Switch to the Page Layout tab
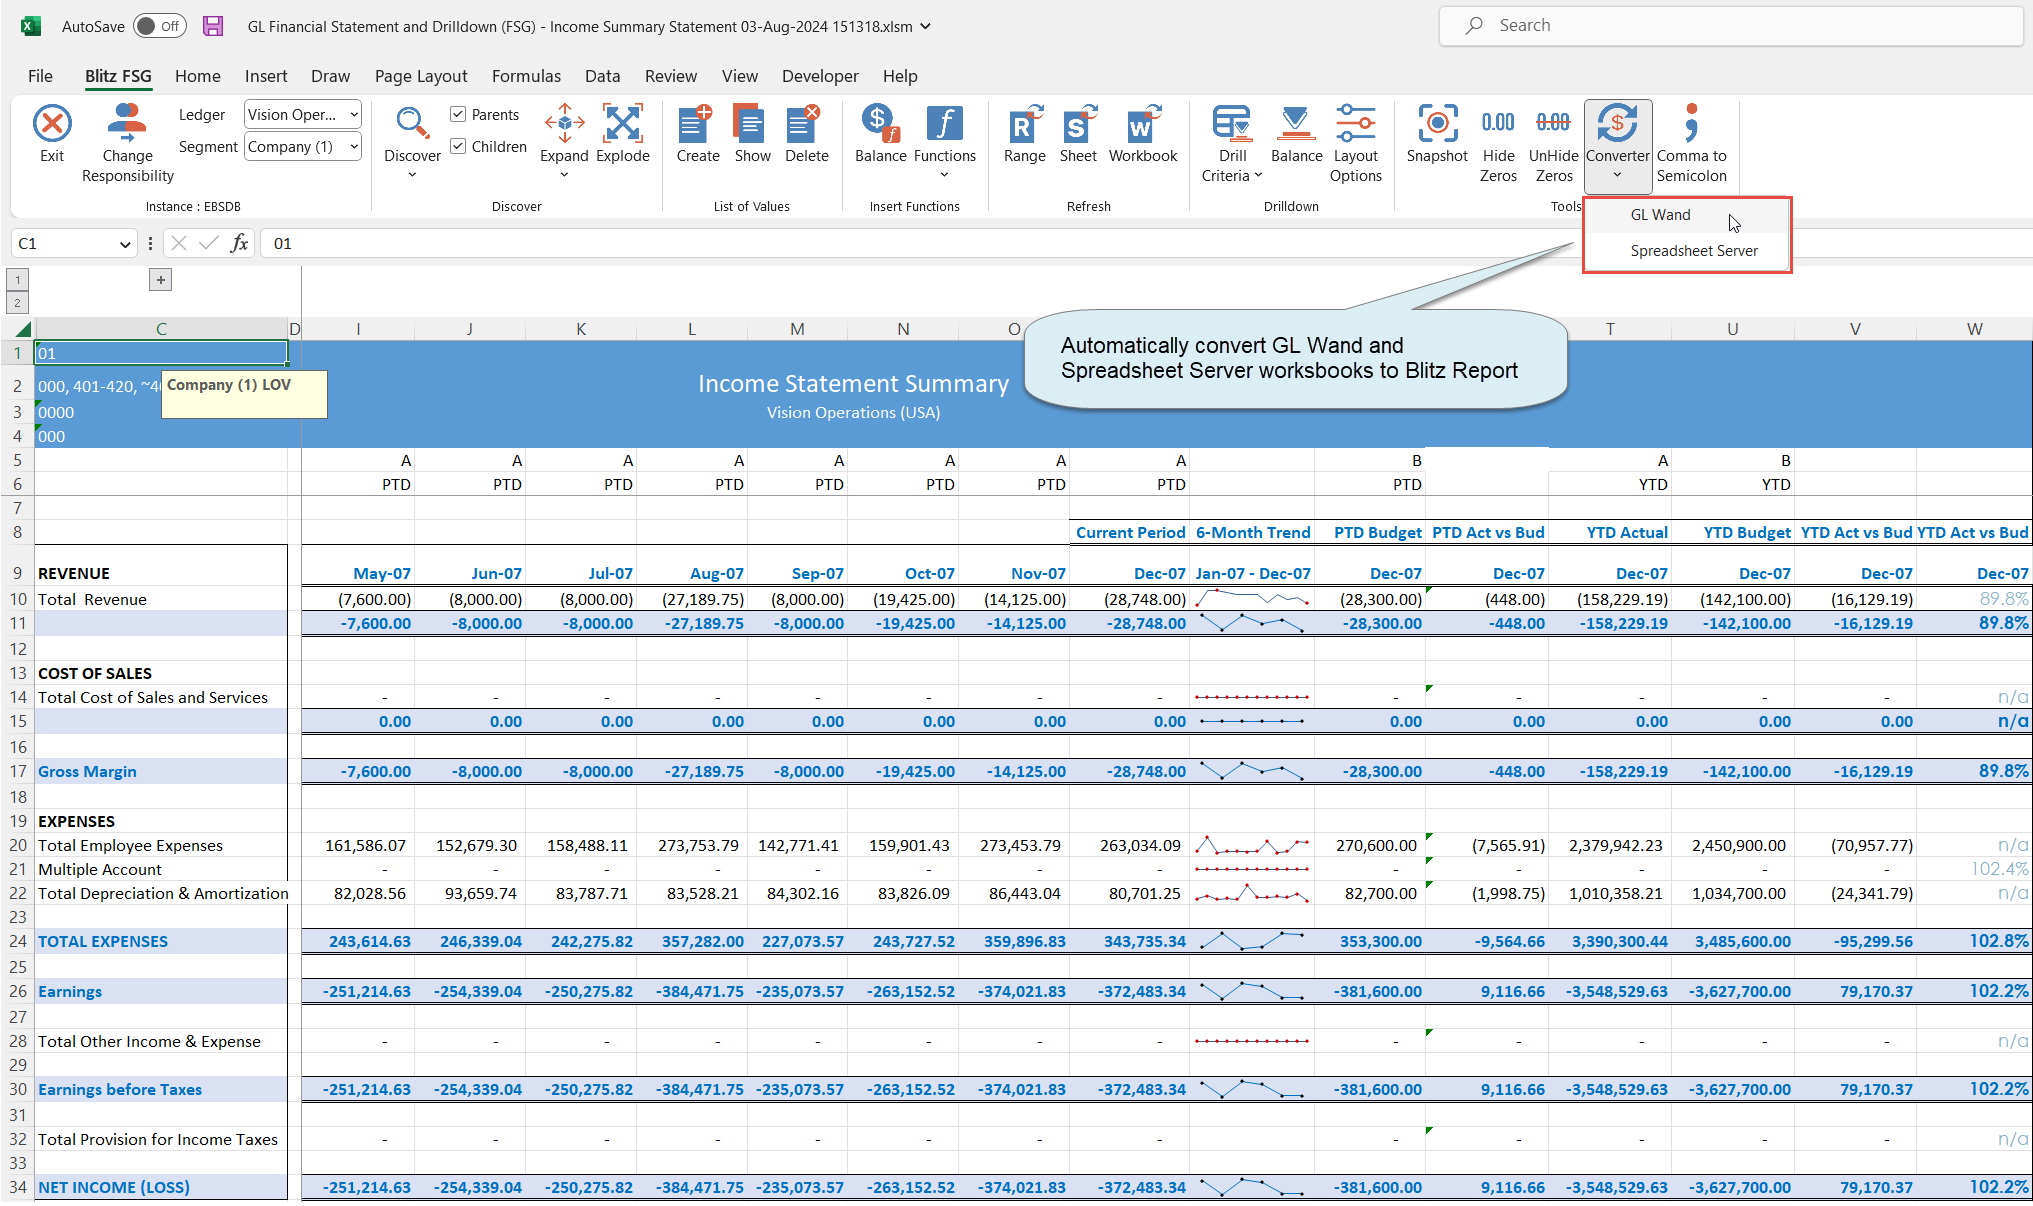 421,76
